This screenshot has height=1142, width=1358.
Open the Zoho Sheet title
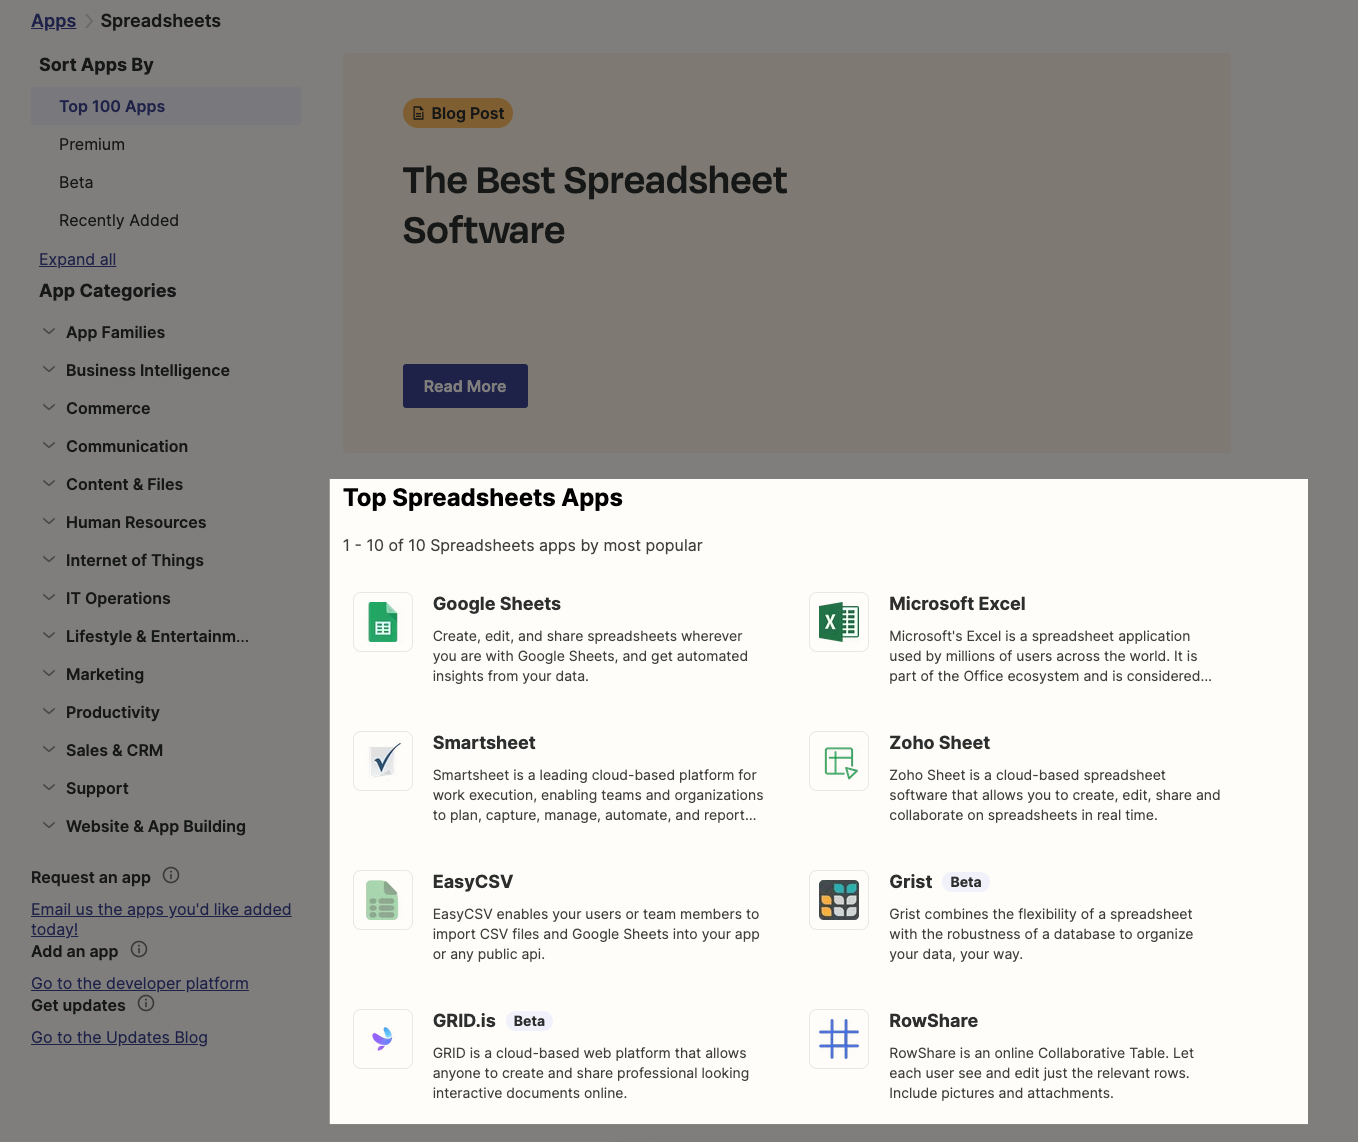[939, 743]
